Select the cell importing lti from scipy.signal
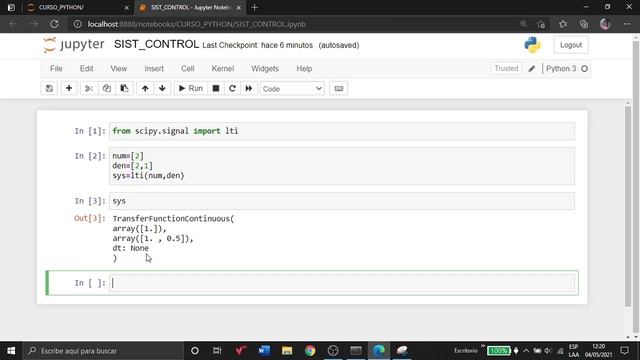The width and height of the screenshot is (640, 360). pyautogui.click(x=342, y=131)
